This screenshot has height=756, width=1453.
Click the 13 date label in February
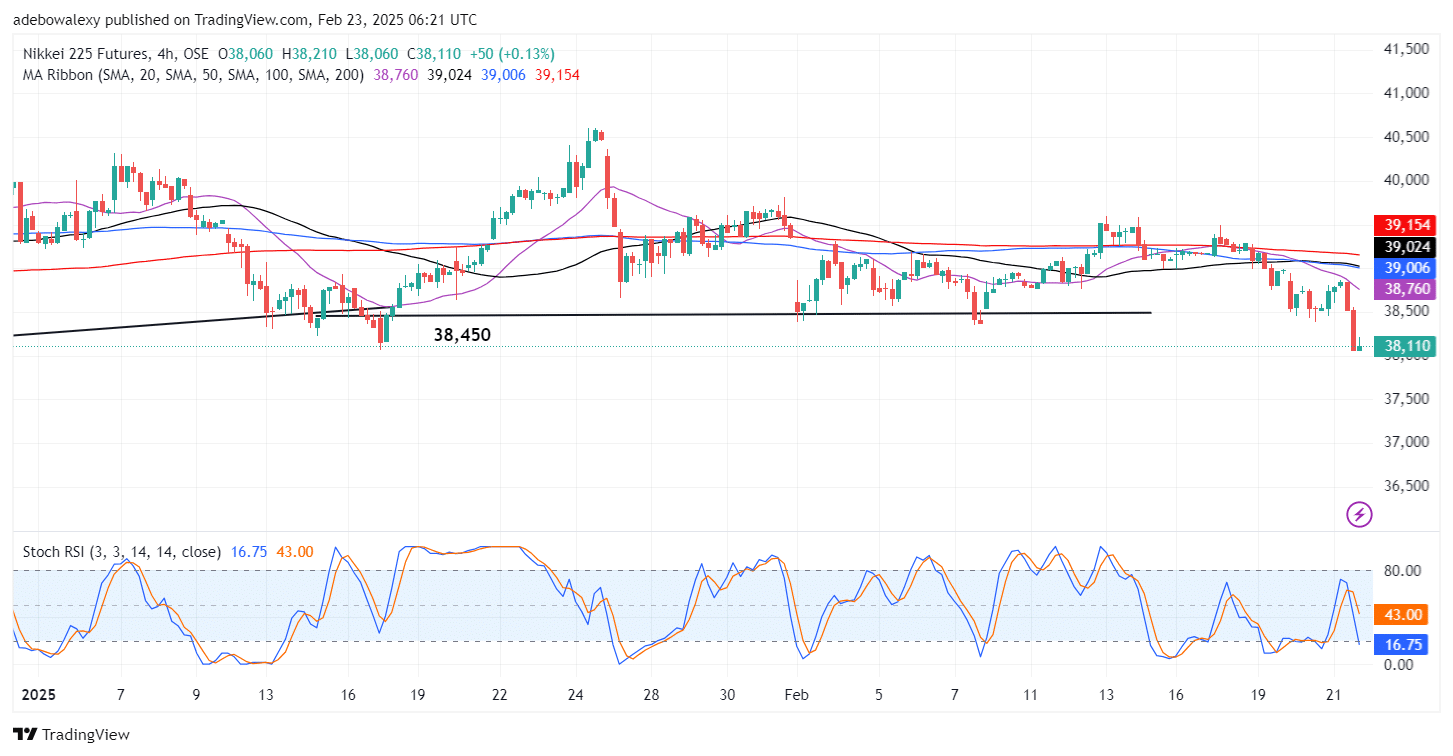point(1106,693)
